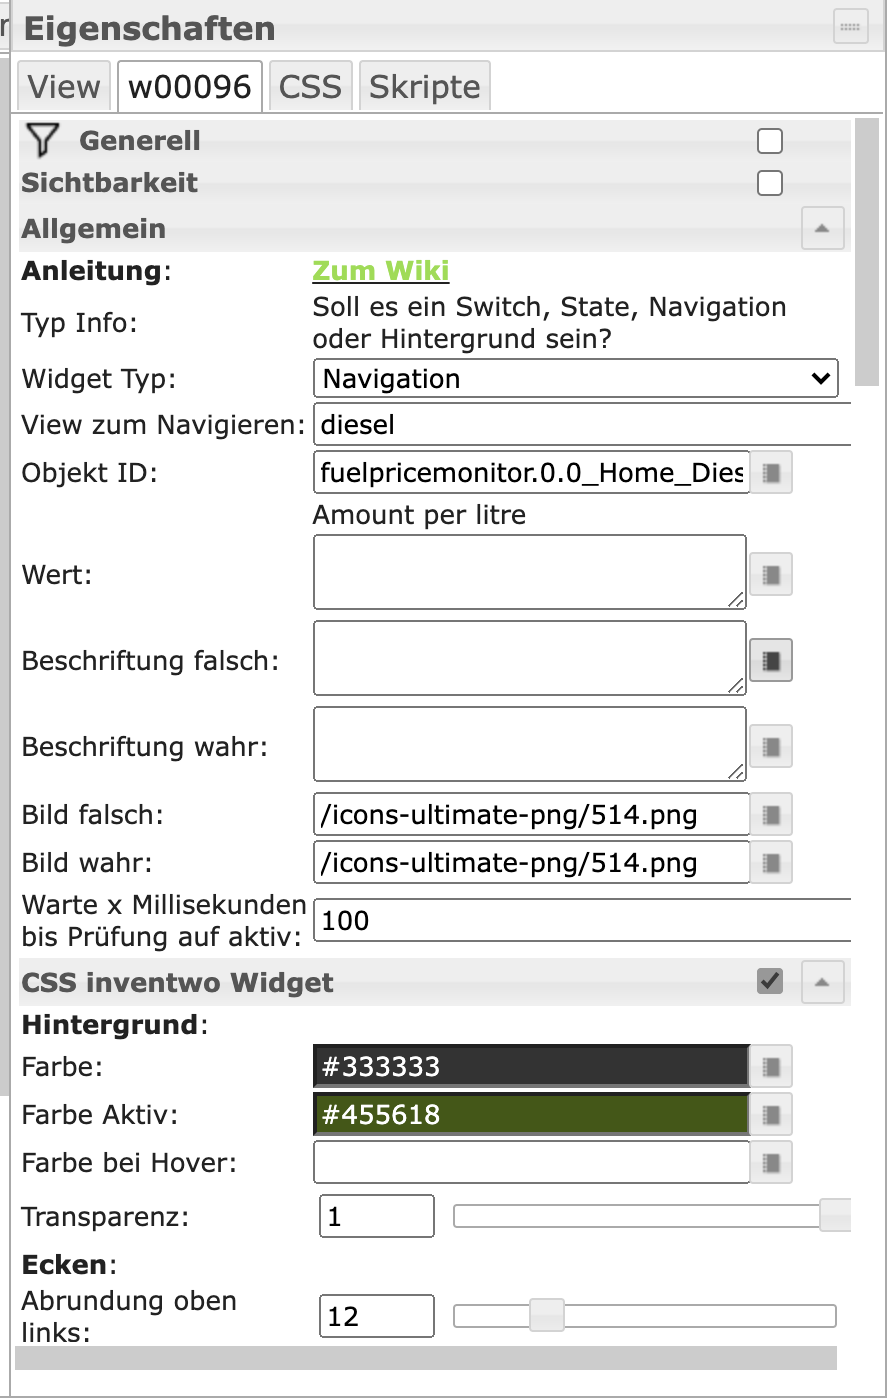
Task: Collapse the CSS inventwo Widget section
Action: point(822,983)
